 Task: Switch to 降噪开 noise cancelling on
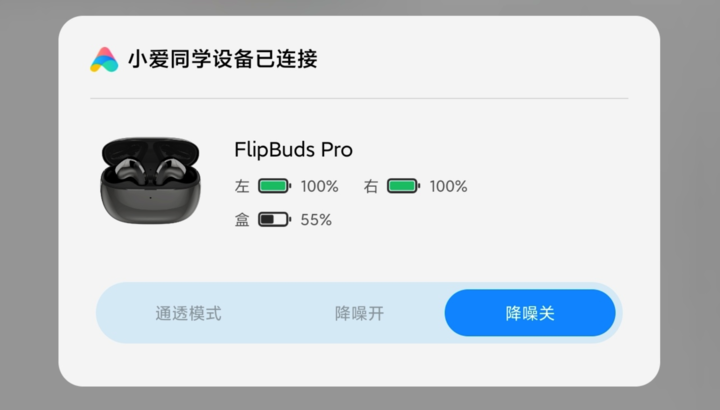[359, 313]
